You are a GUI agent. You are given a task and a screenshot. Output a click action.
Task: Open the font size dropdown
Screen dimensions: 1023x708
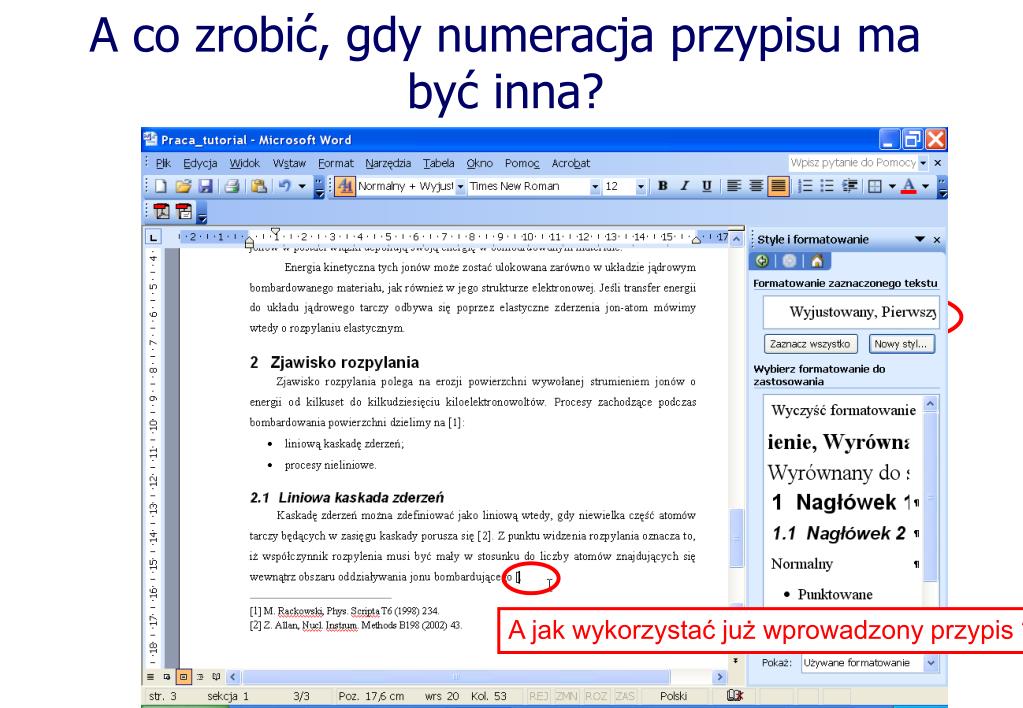click(x=641, y=187)
